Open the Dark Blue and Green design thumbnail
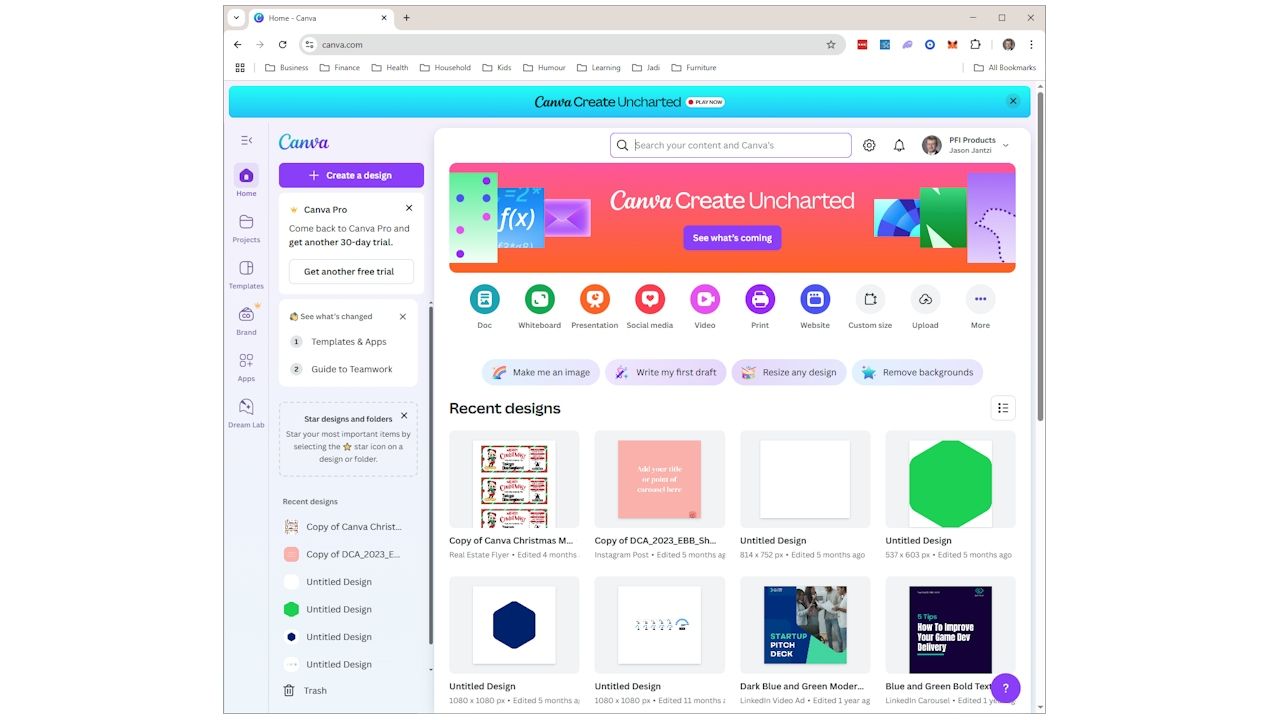1280x720 pixels. (805, 625)
